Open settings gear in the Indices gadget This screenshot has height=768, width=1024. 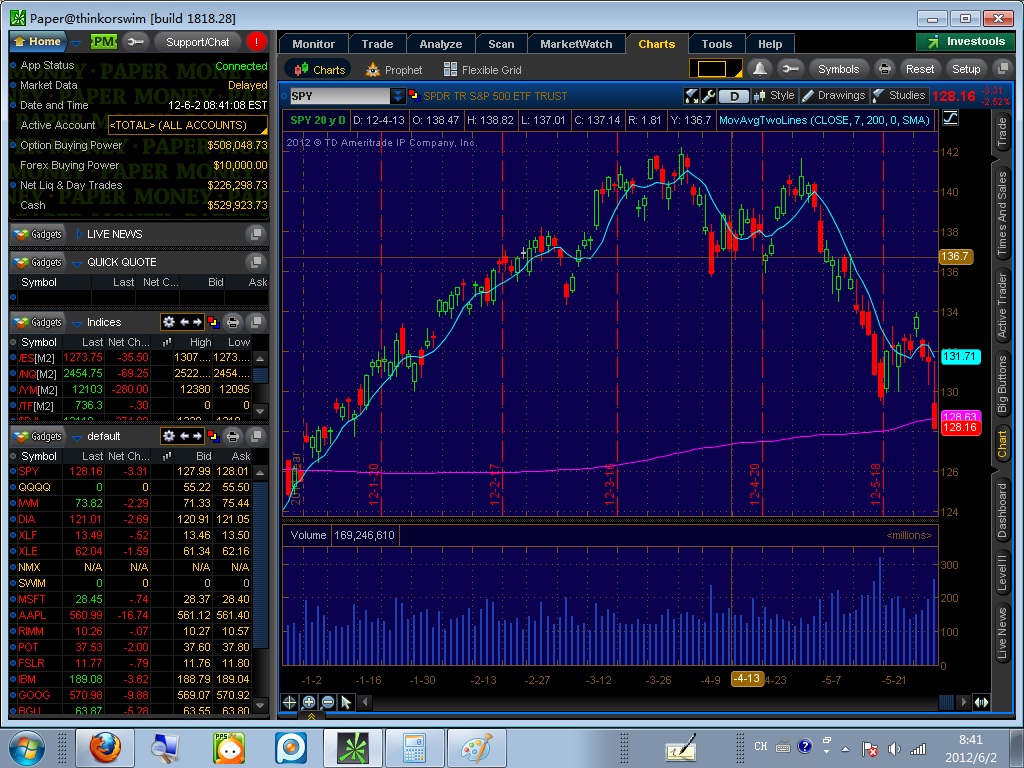[x=168, y=322]
